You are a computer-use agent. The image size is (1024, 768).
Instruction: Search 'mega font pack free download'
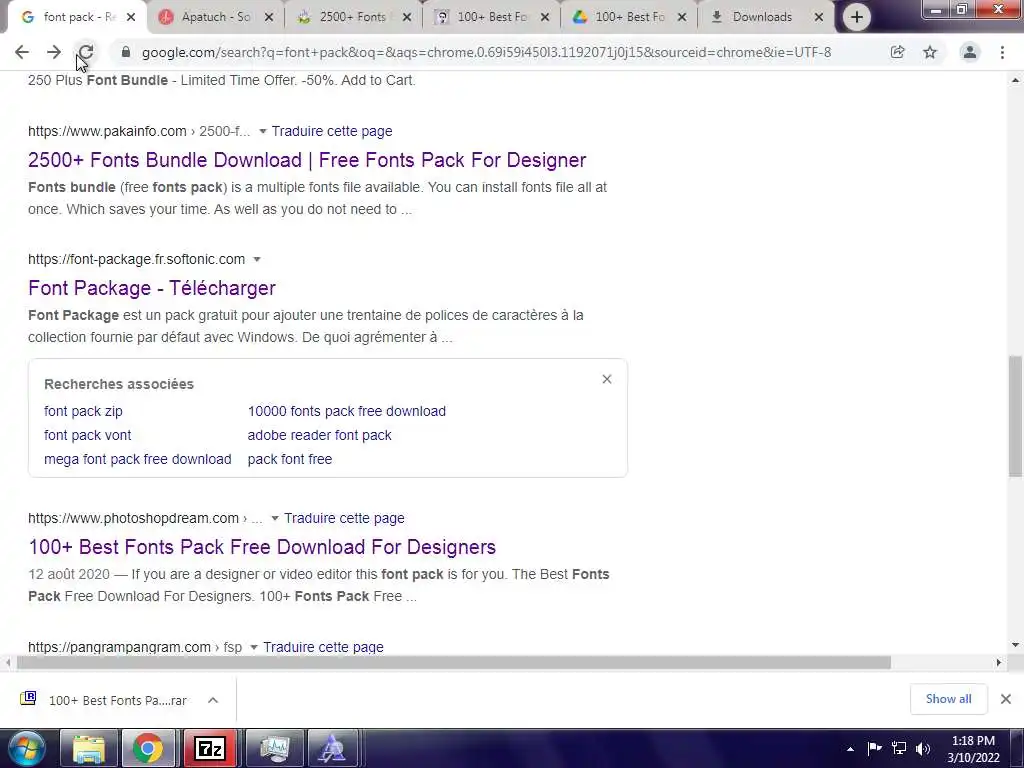click(x=138, y=460)
